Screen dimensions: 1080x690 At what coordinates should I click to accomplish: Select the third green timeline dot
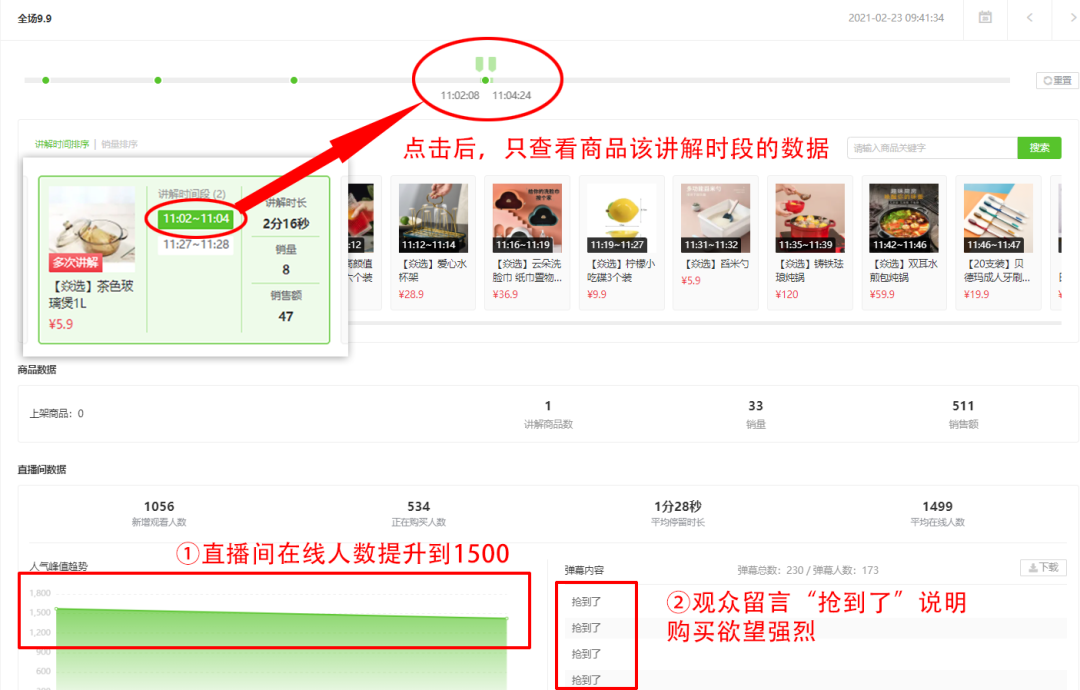pyautogui.click(x=294, y=81)
